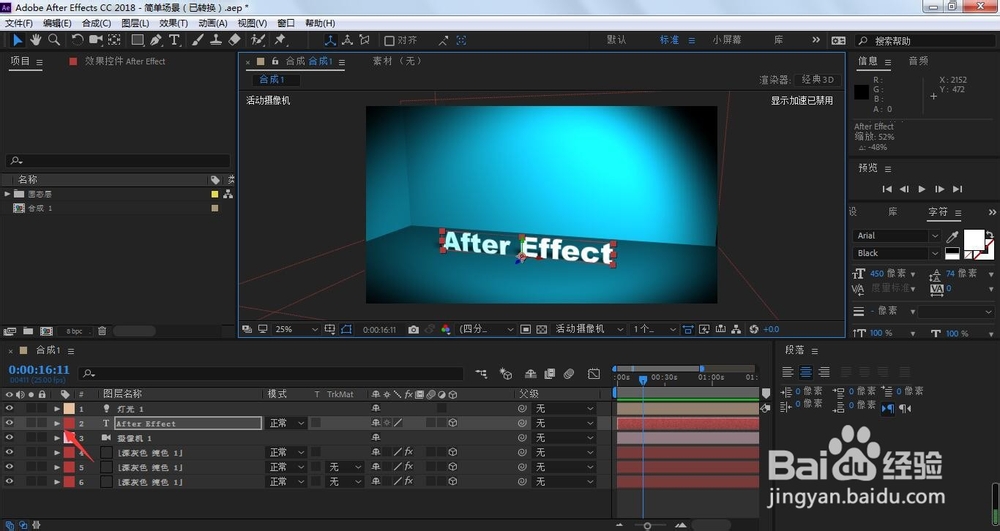The width and height of the screenshot is (1000, 531).
Task: Click the After Effect layer red label color
Action: point(69,423)
